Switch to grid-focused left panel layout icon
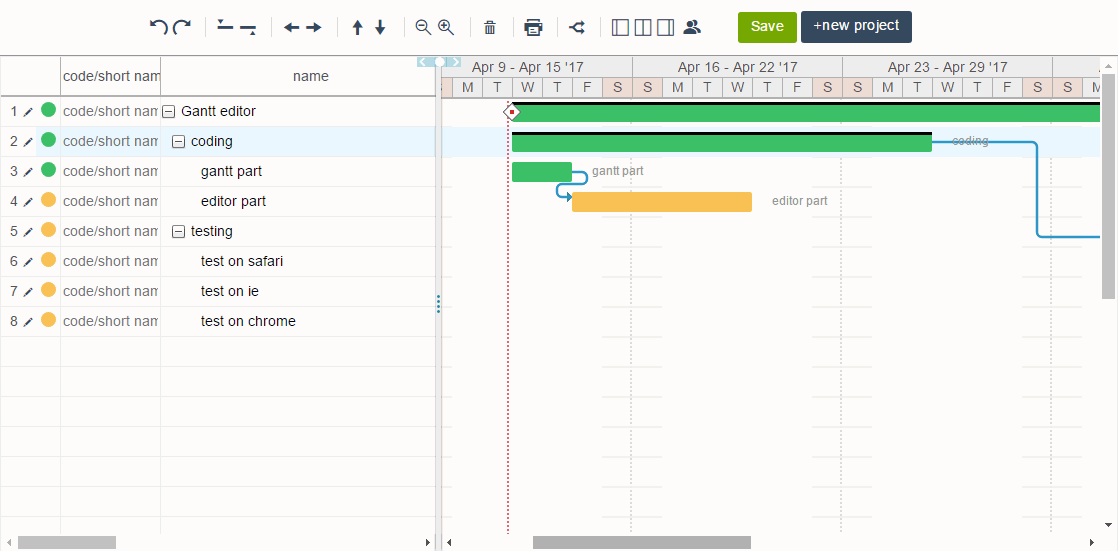 coord(620,28)
